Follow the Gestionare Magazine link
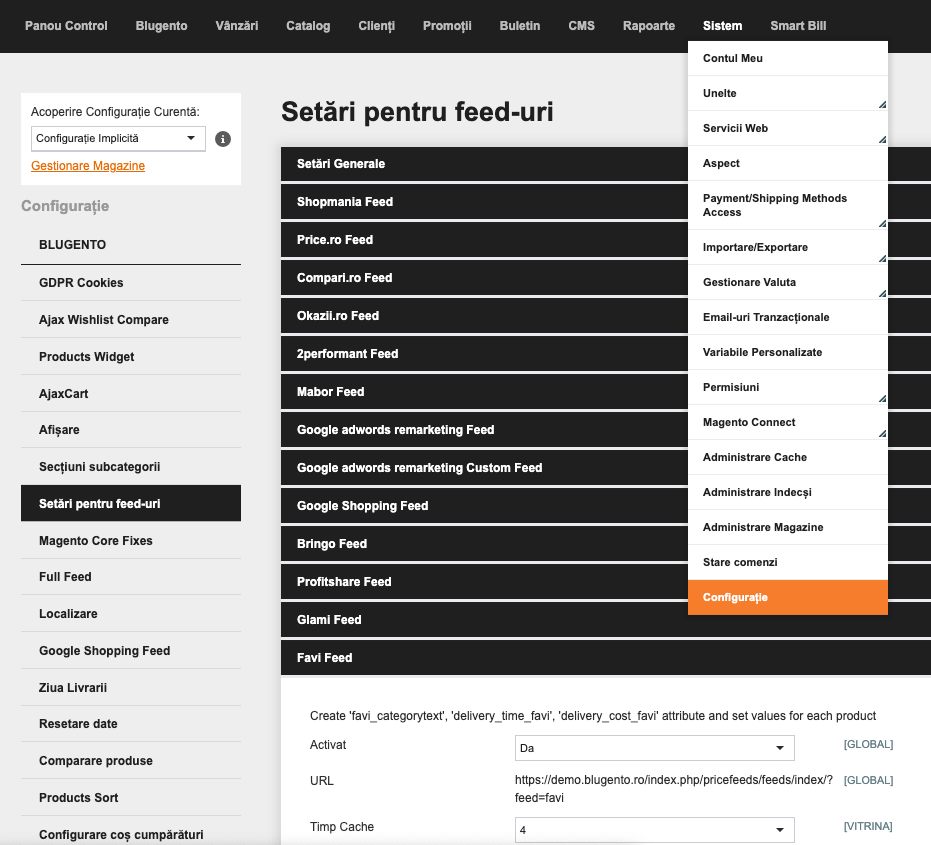Viewport: 931px width, 845px height. (88, 166)
